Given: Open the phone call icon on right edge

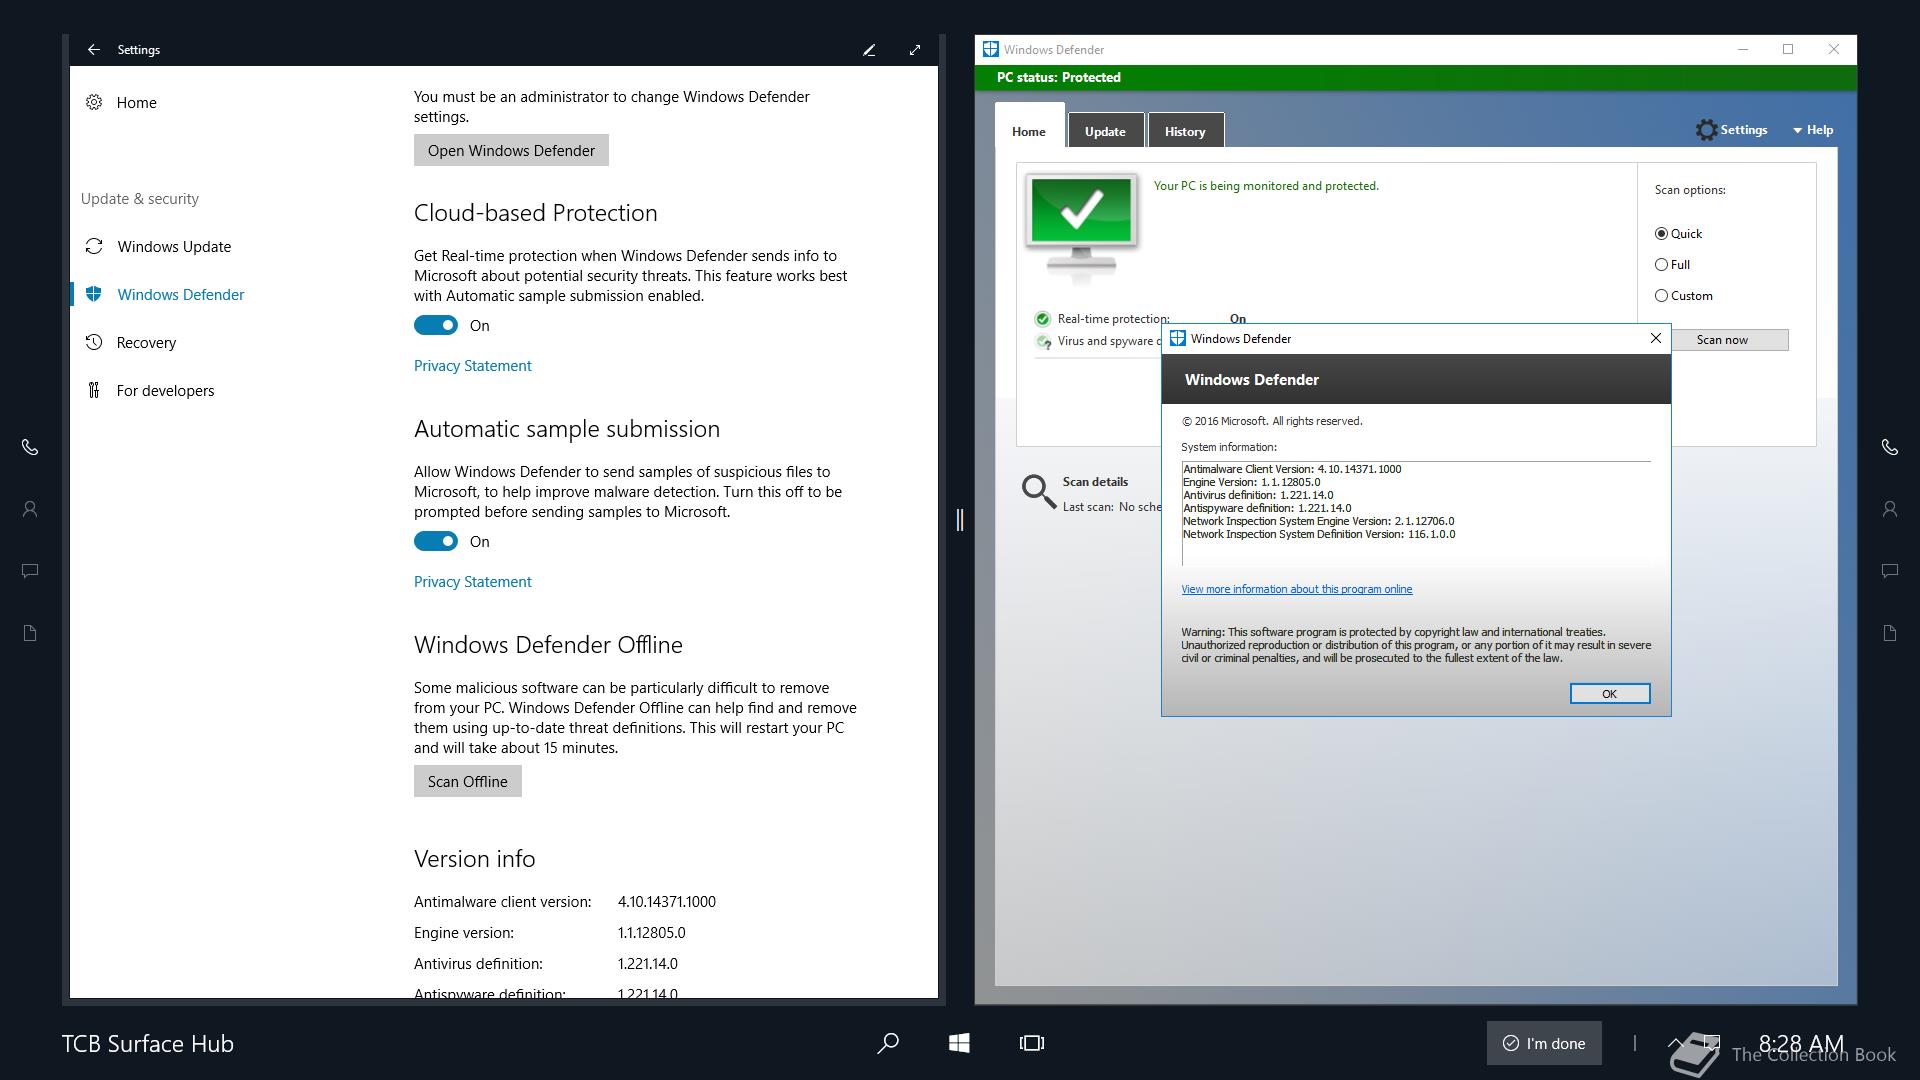Looking at the screenshot, I should [1889, 447].
